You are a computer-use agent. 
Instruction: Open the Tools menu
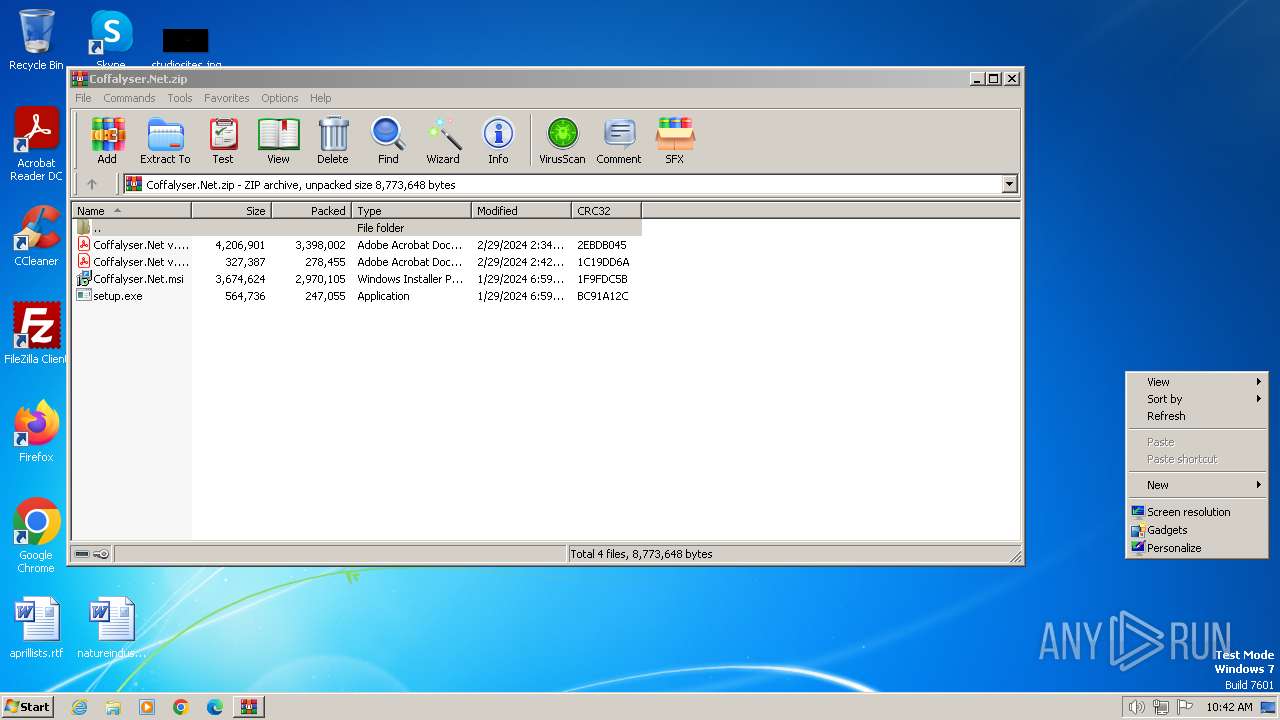click(x=180, y=98)
